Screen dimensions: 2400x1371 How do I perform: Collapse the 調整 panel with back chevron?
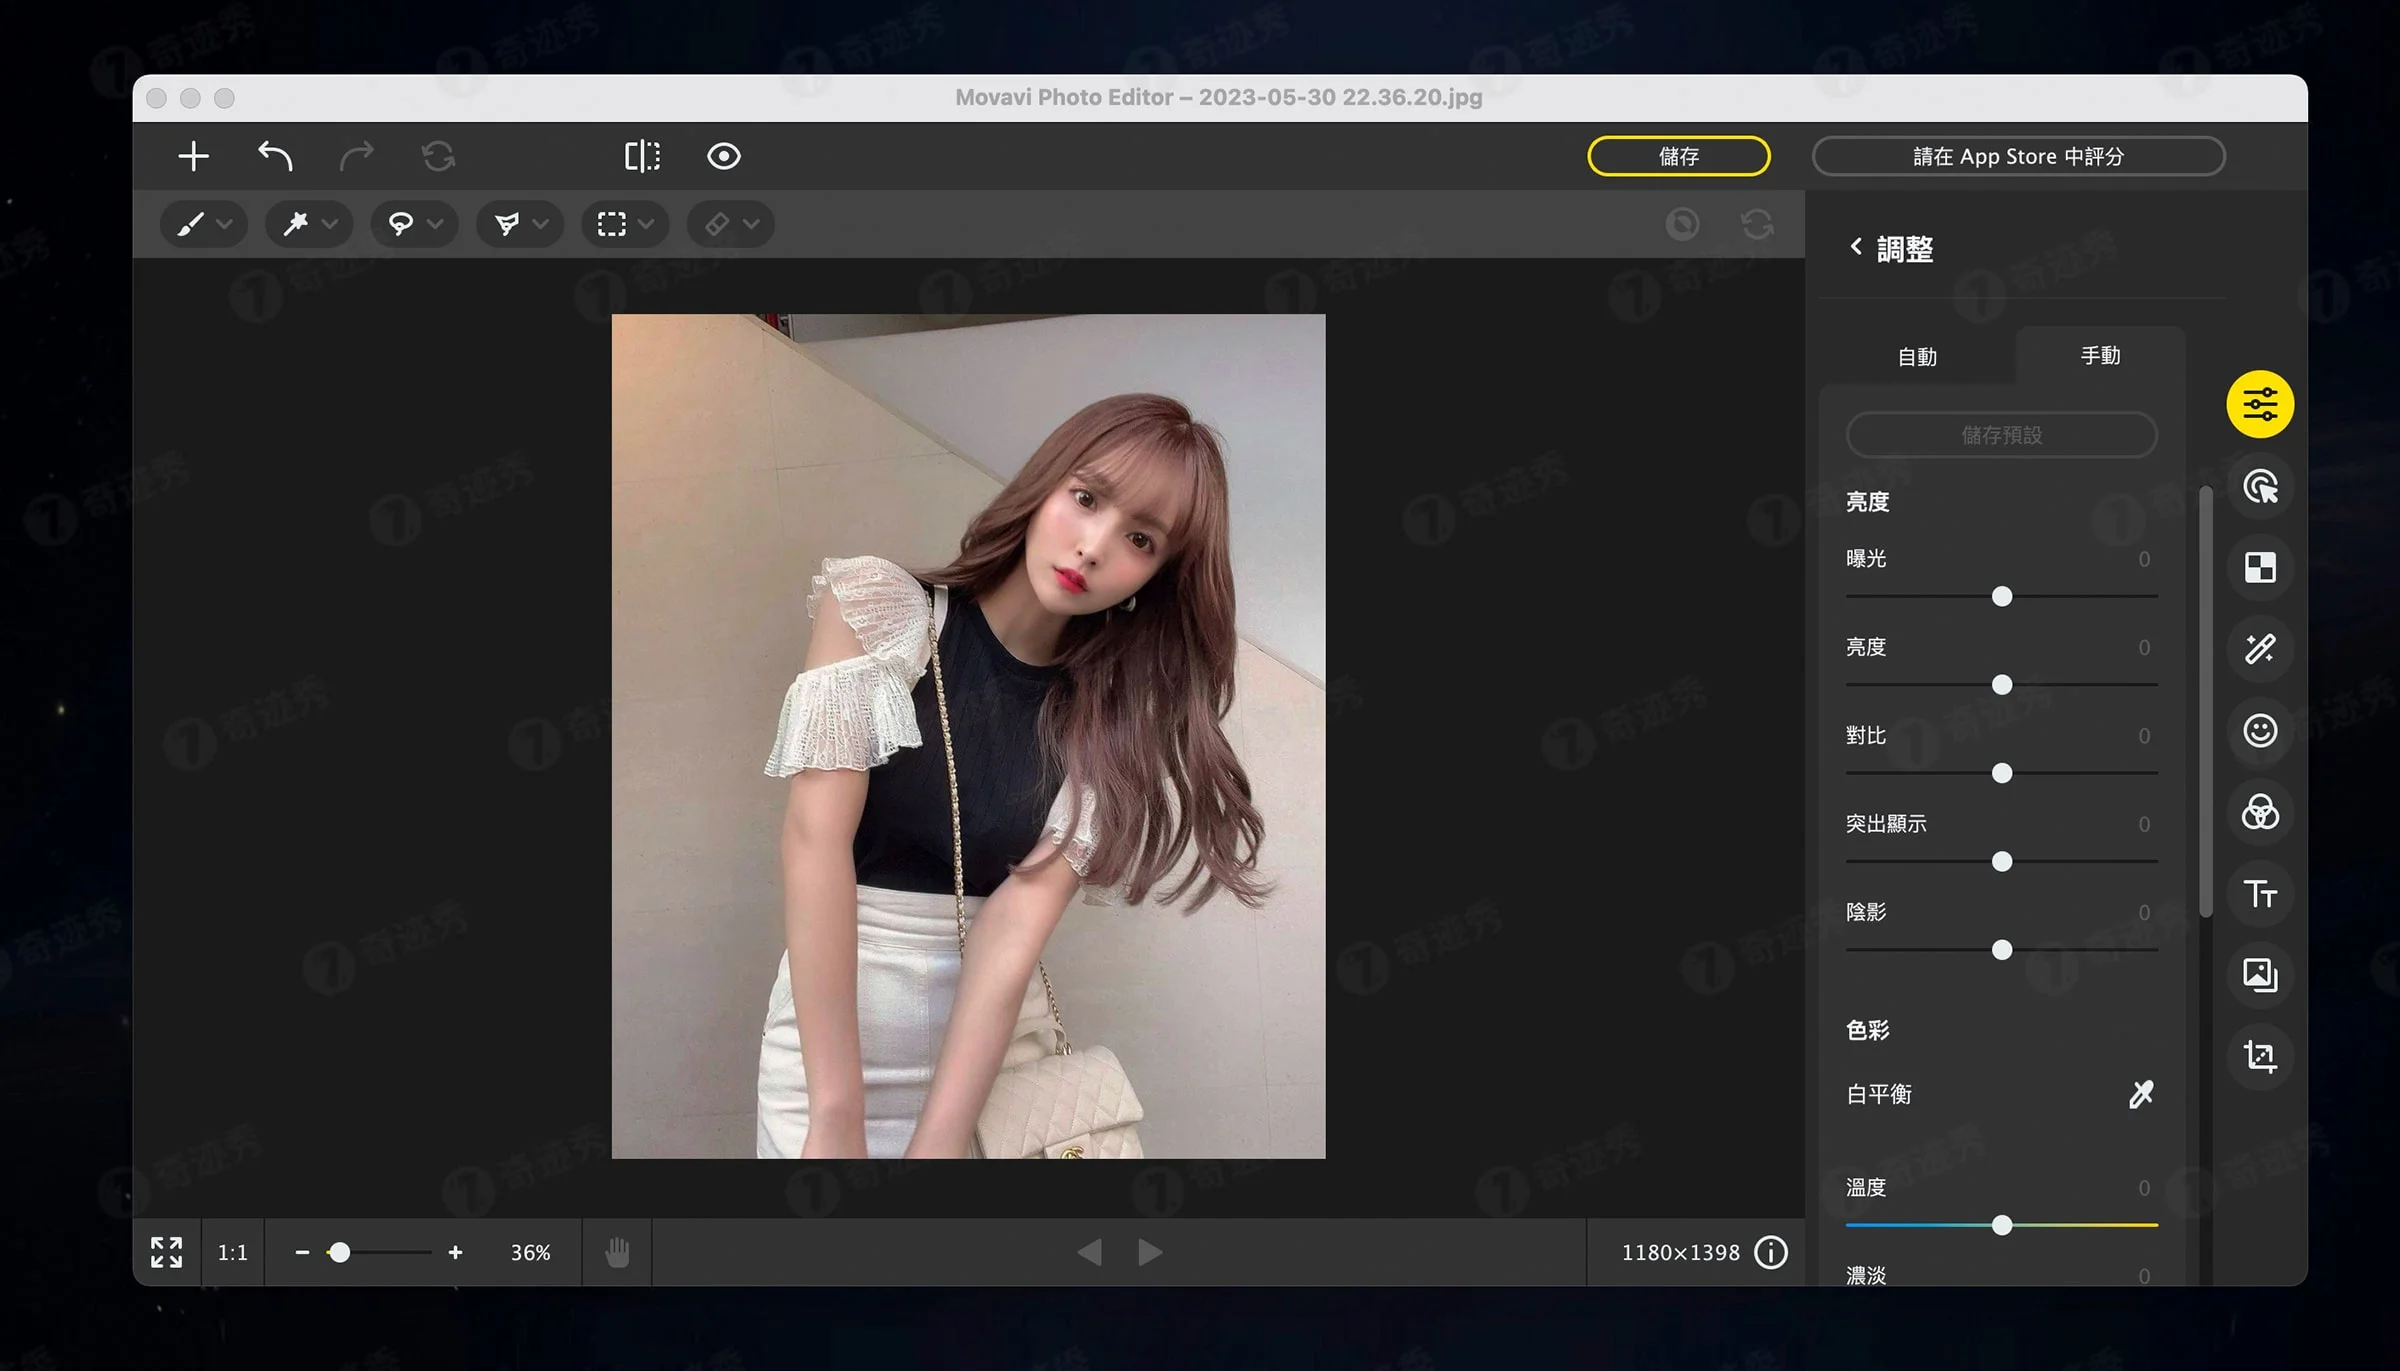point(1857,247)
